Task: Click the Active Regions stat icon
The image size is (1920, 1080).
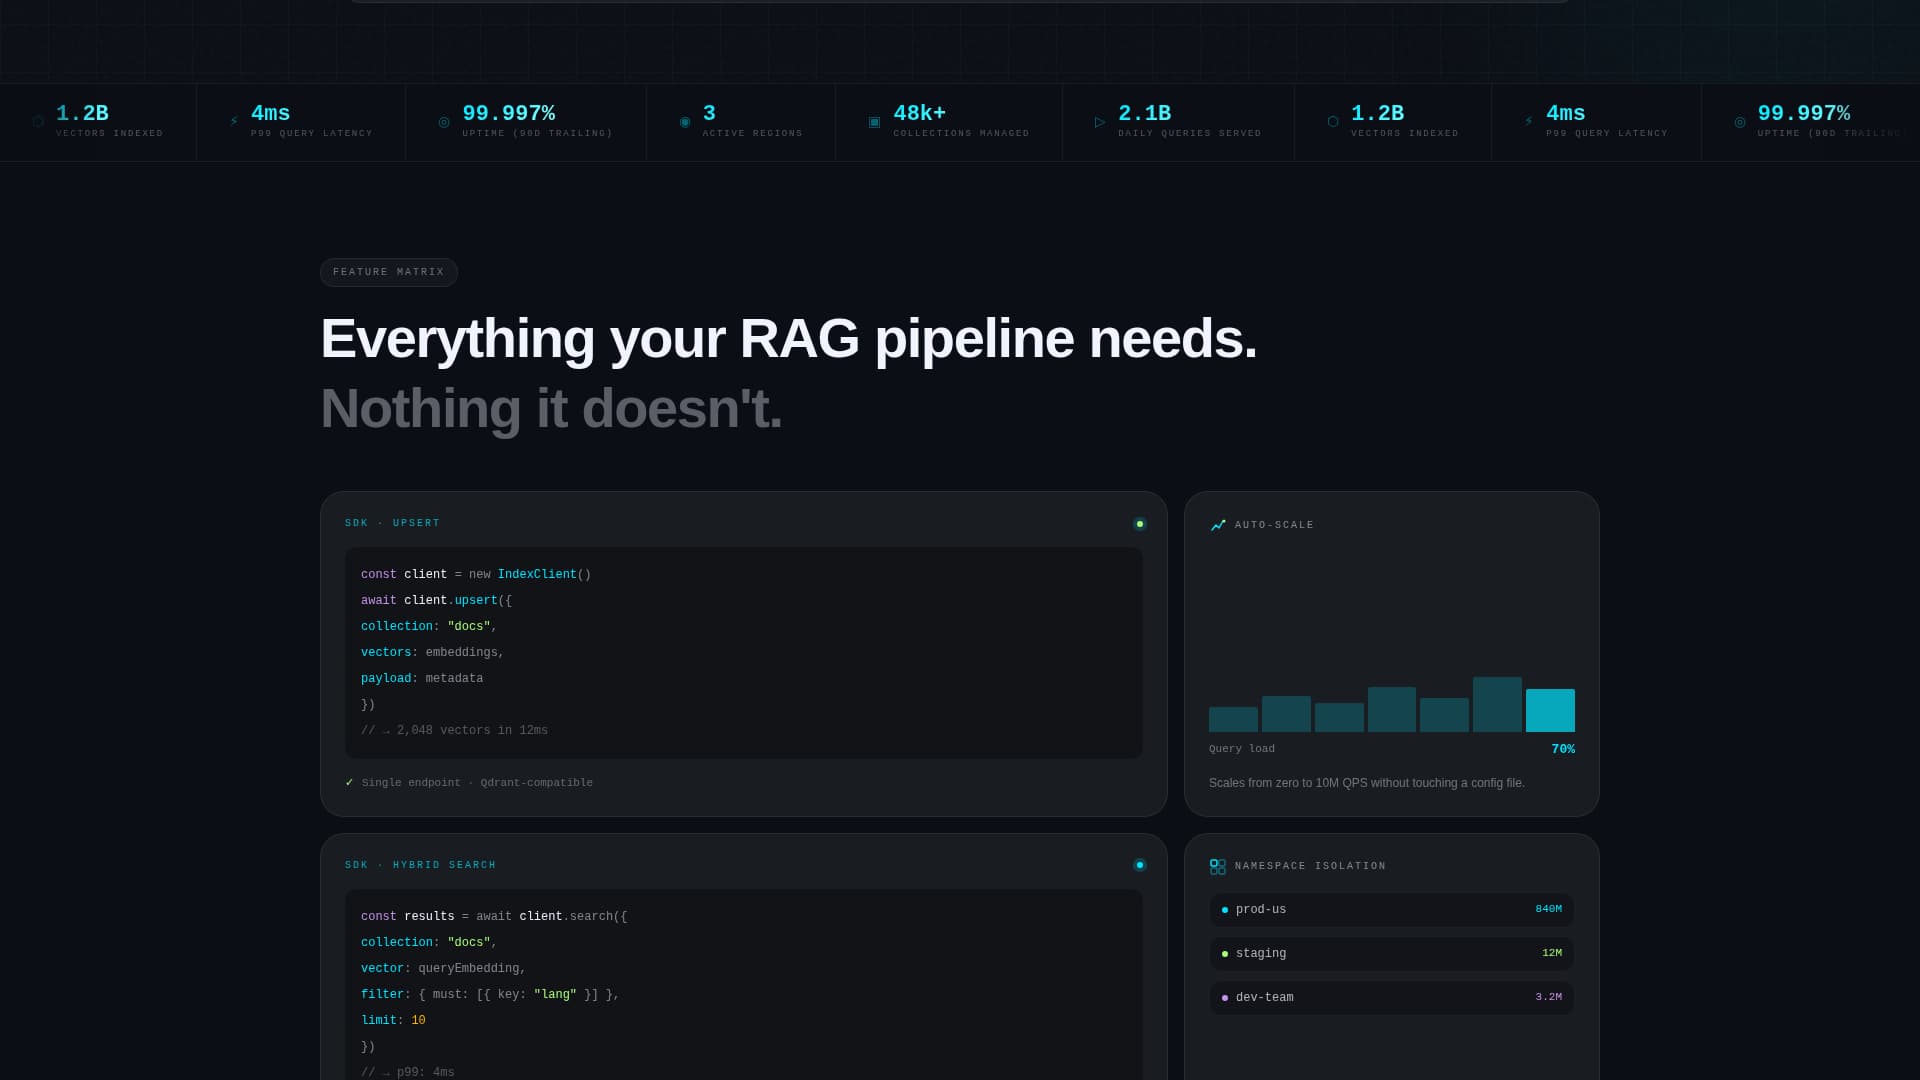Action: tap(685, 122)
